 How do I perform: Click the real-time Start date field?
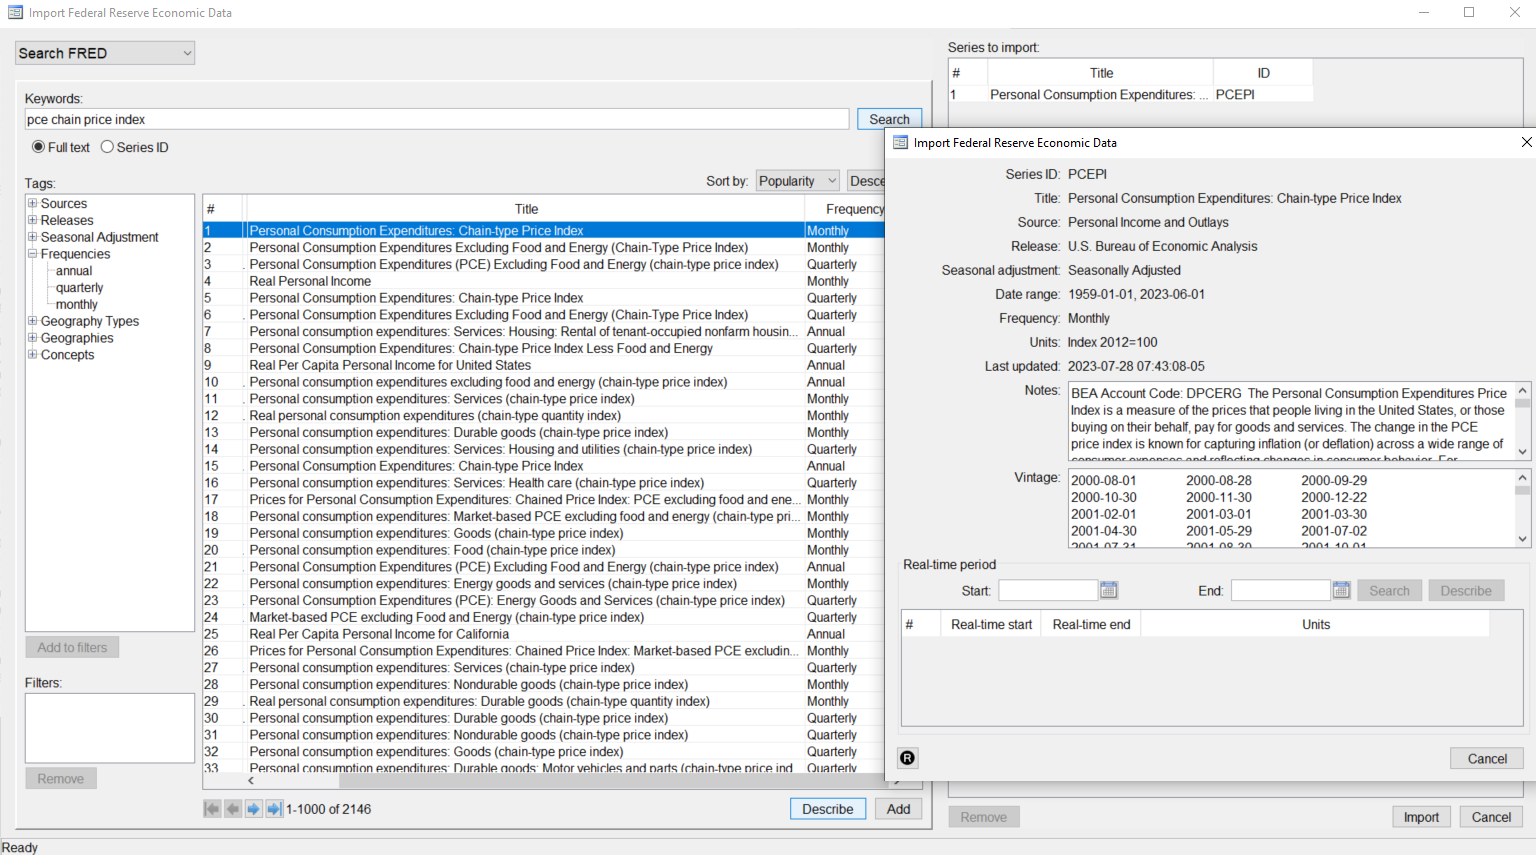click(1048, 590)
